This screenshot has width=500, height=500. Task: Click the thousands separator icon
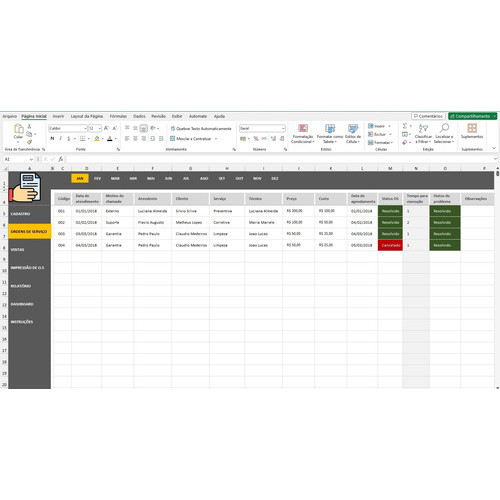(264, 139)
